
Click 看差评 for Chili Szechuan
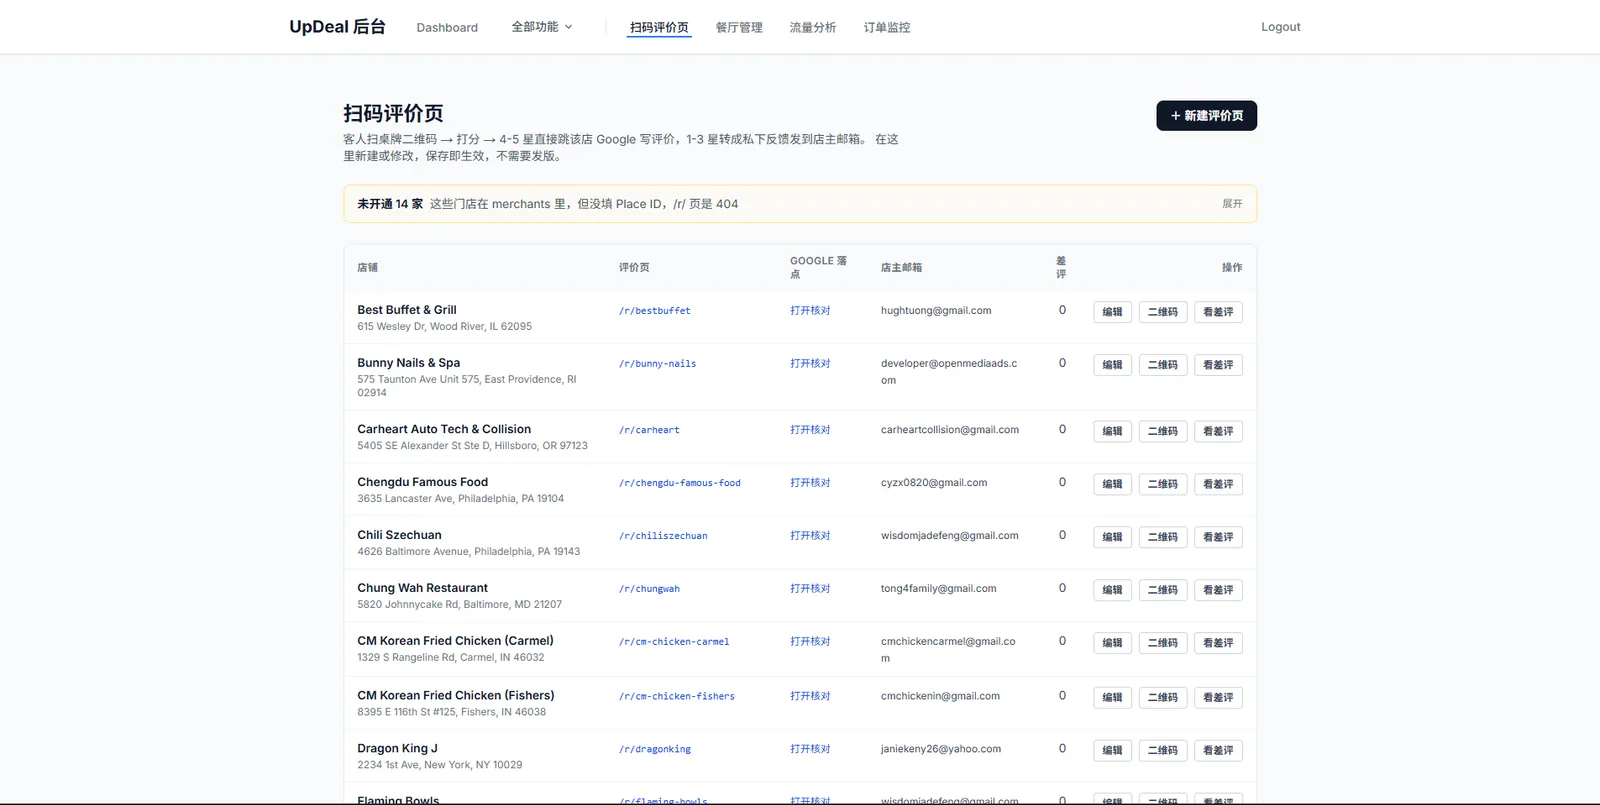tap(1218, 537)
